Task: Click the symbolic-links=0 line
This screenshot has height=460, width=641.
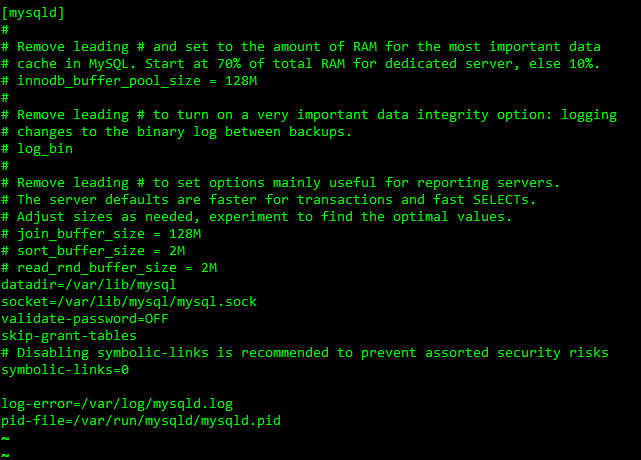Action: pyautogui.click(x=65, y=370)
